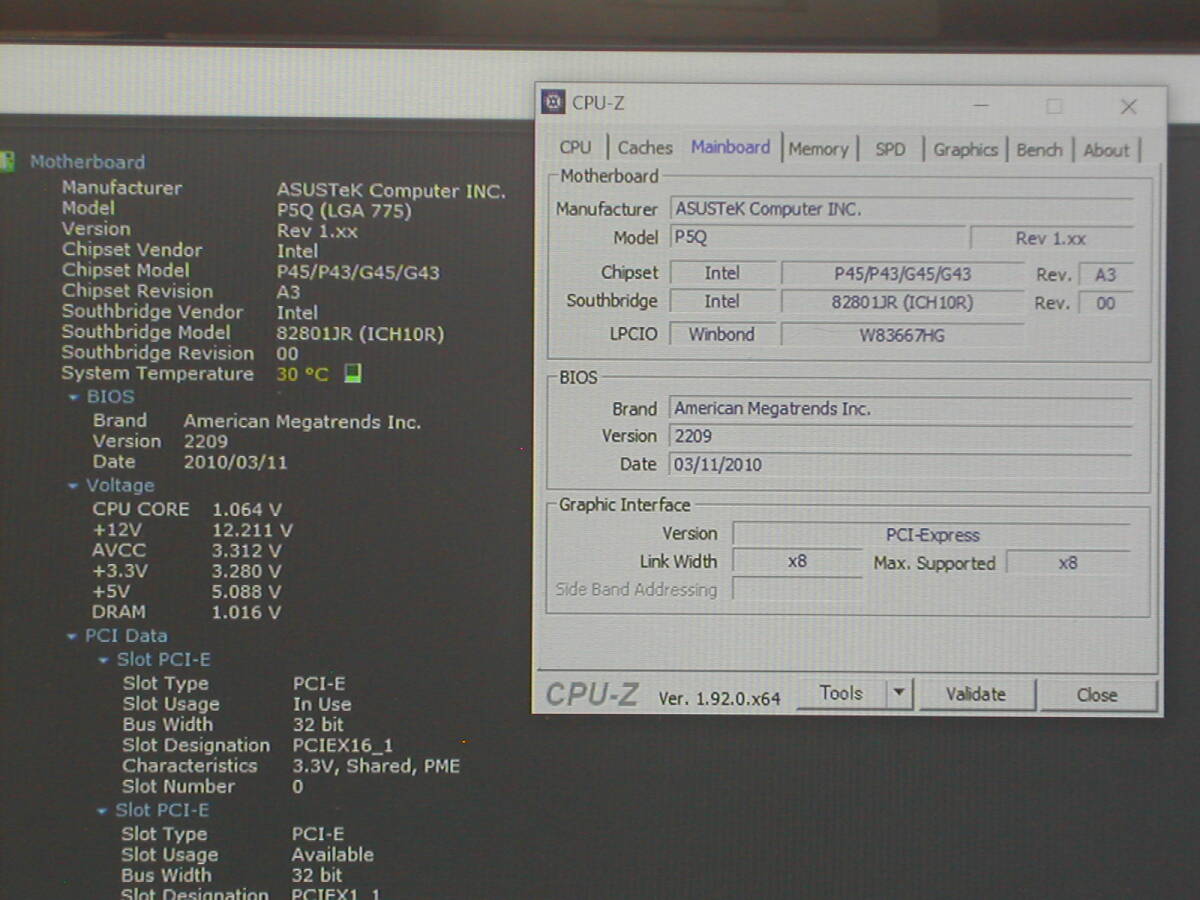This screenshot has width=1200, height=900.
Task: Open the Graphics tab
Action: point(965,150)
